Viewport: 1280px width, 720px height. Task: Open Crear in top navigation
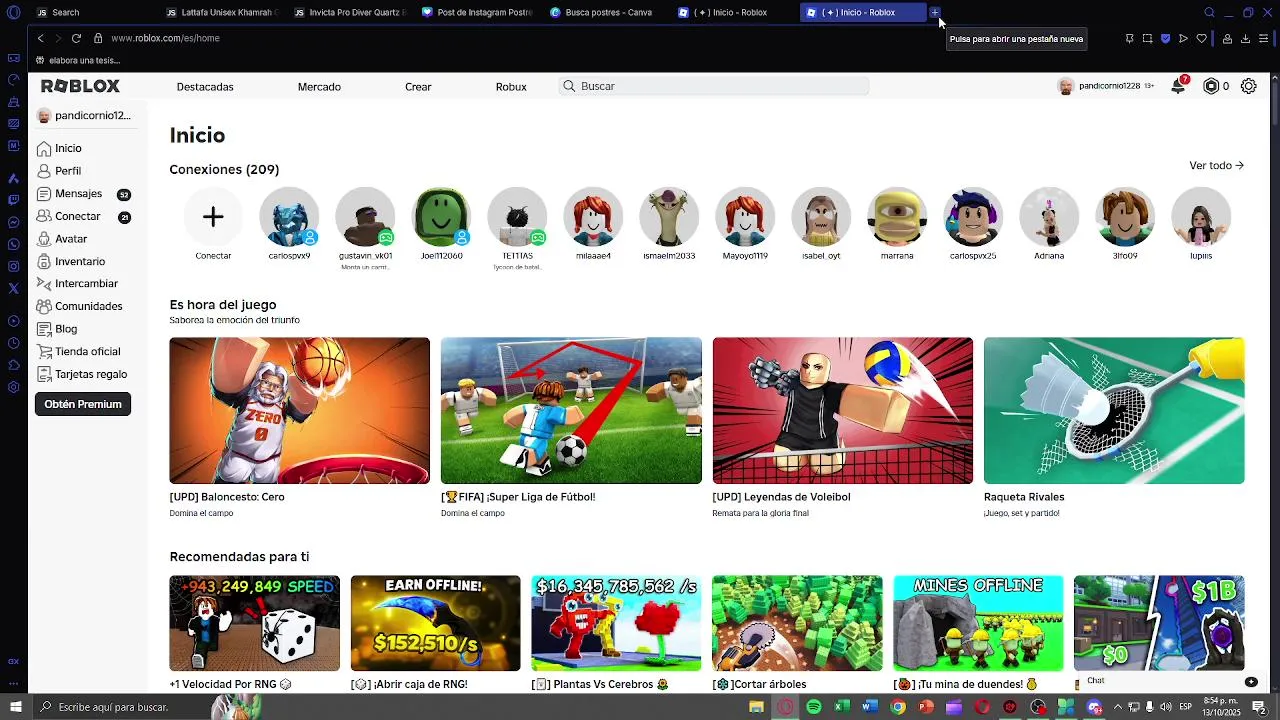click(418, 87)
